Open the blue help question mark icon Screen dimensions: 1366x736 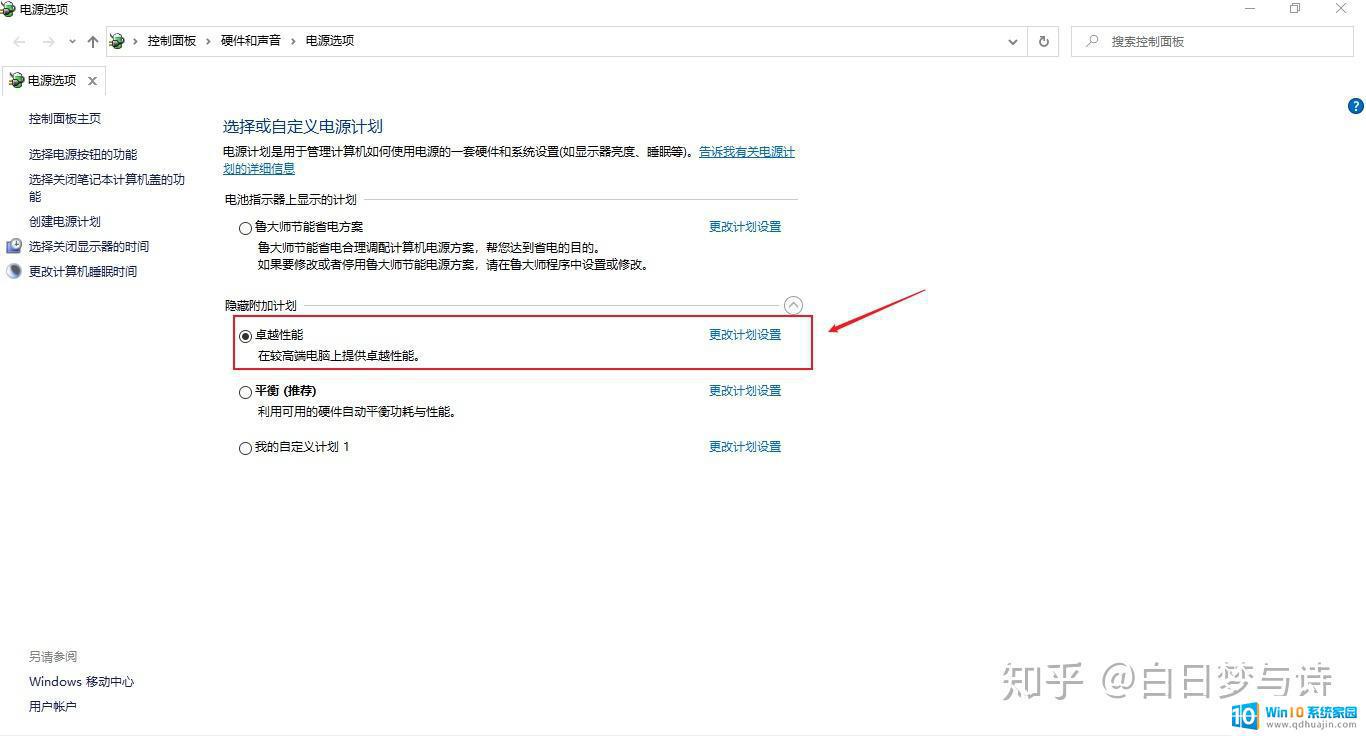coord(1356,105)
